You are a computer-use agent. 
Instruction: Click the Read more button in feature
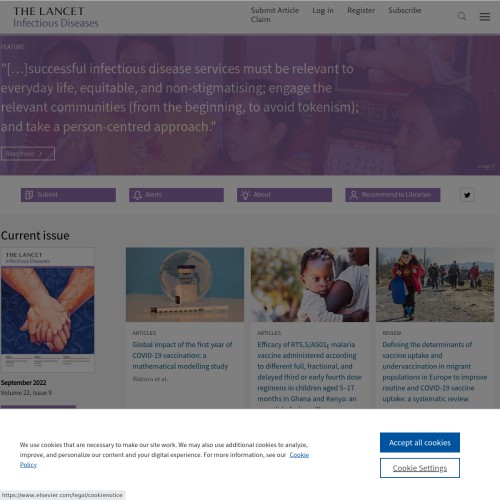coord(28,153)
